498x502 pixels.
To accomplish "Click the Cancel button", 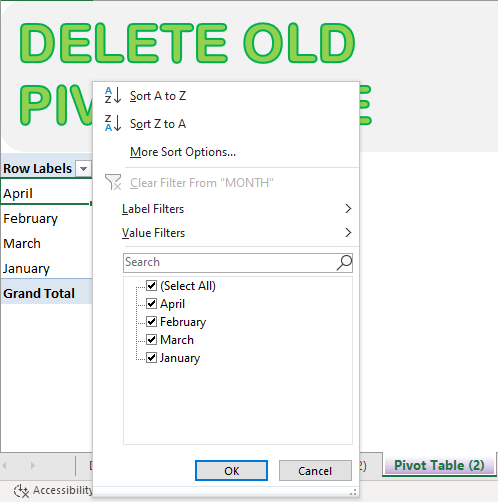I will (315, 471).
